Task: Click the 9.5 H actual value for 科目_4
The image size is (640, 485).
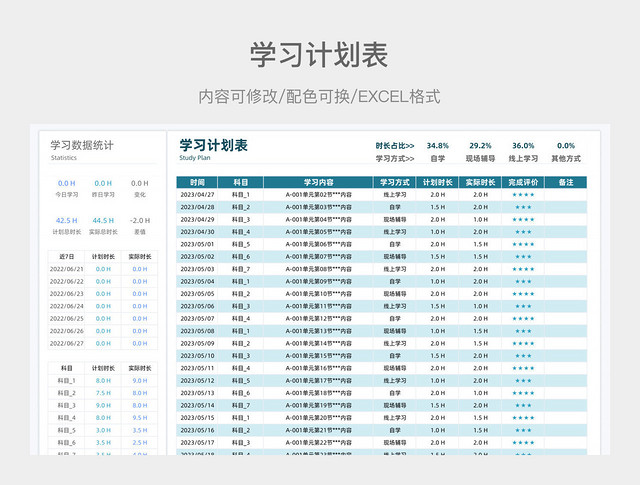Action: [140, 418]
